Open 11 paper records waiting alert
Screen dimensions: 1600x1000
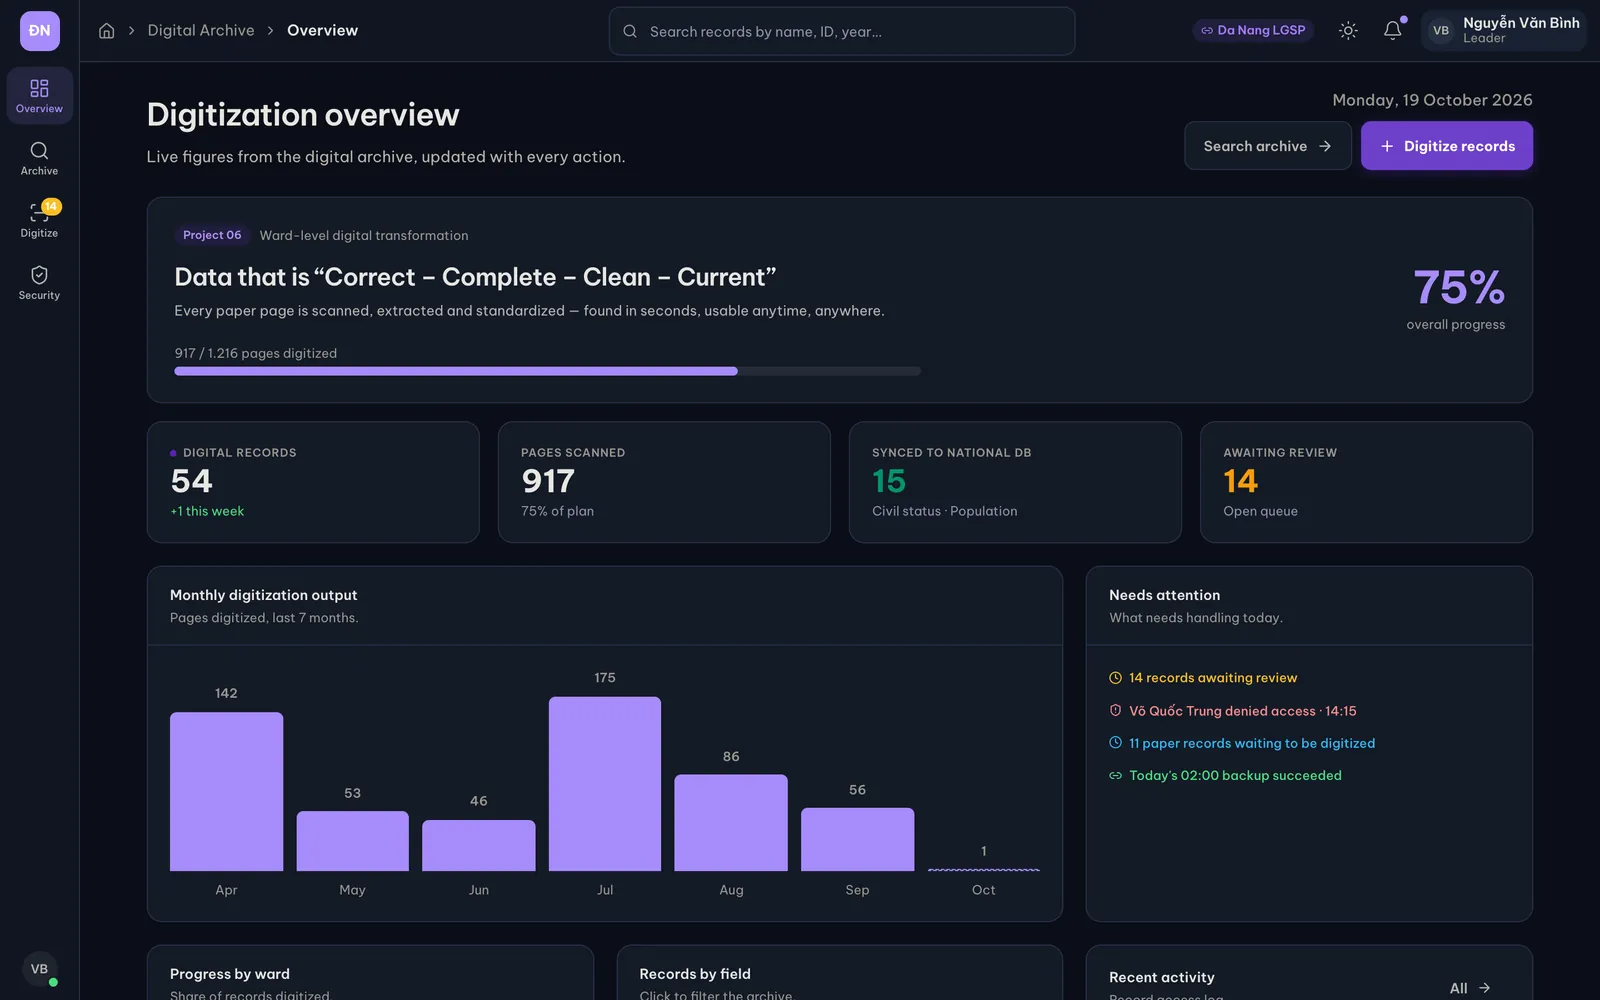point(1242,743)
